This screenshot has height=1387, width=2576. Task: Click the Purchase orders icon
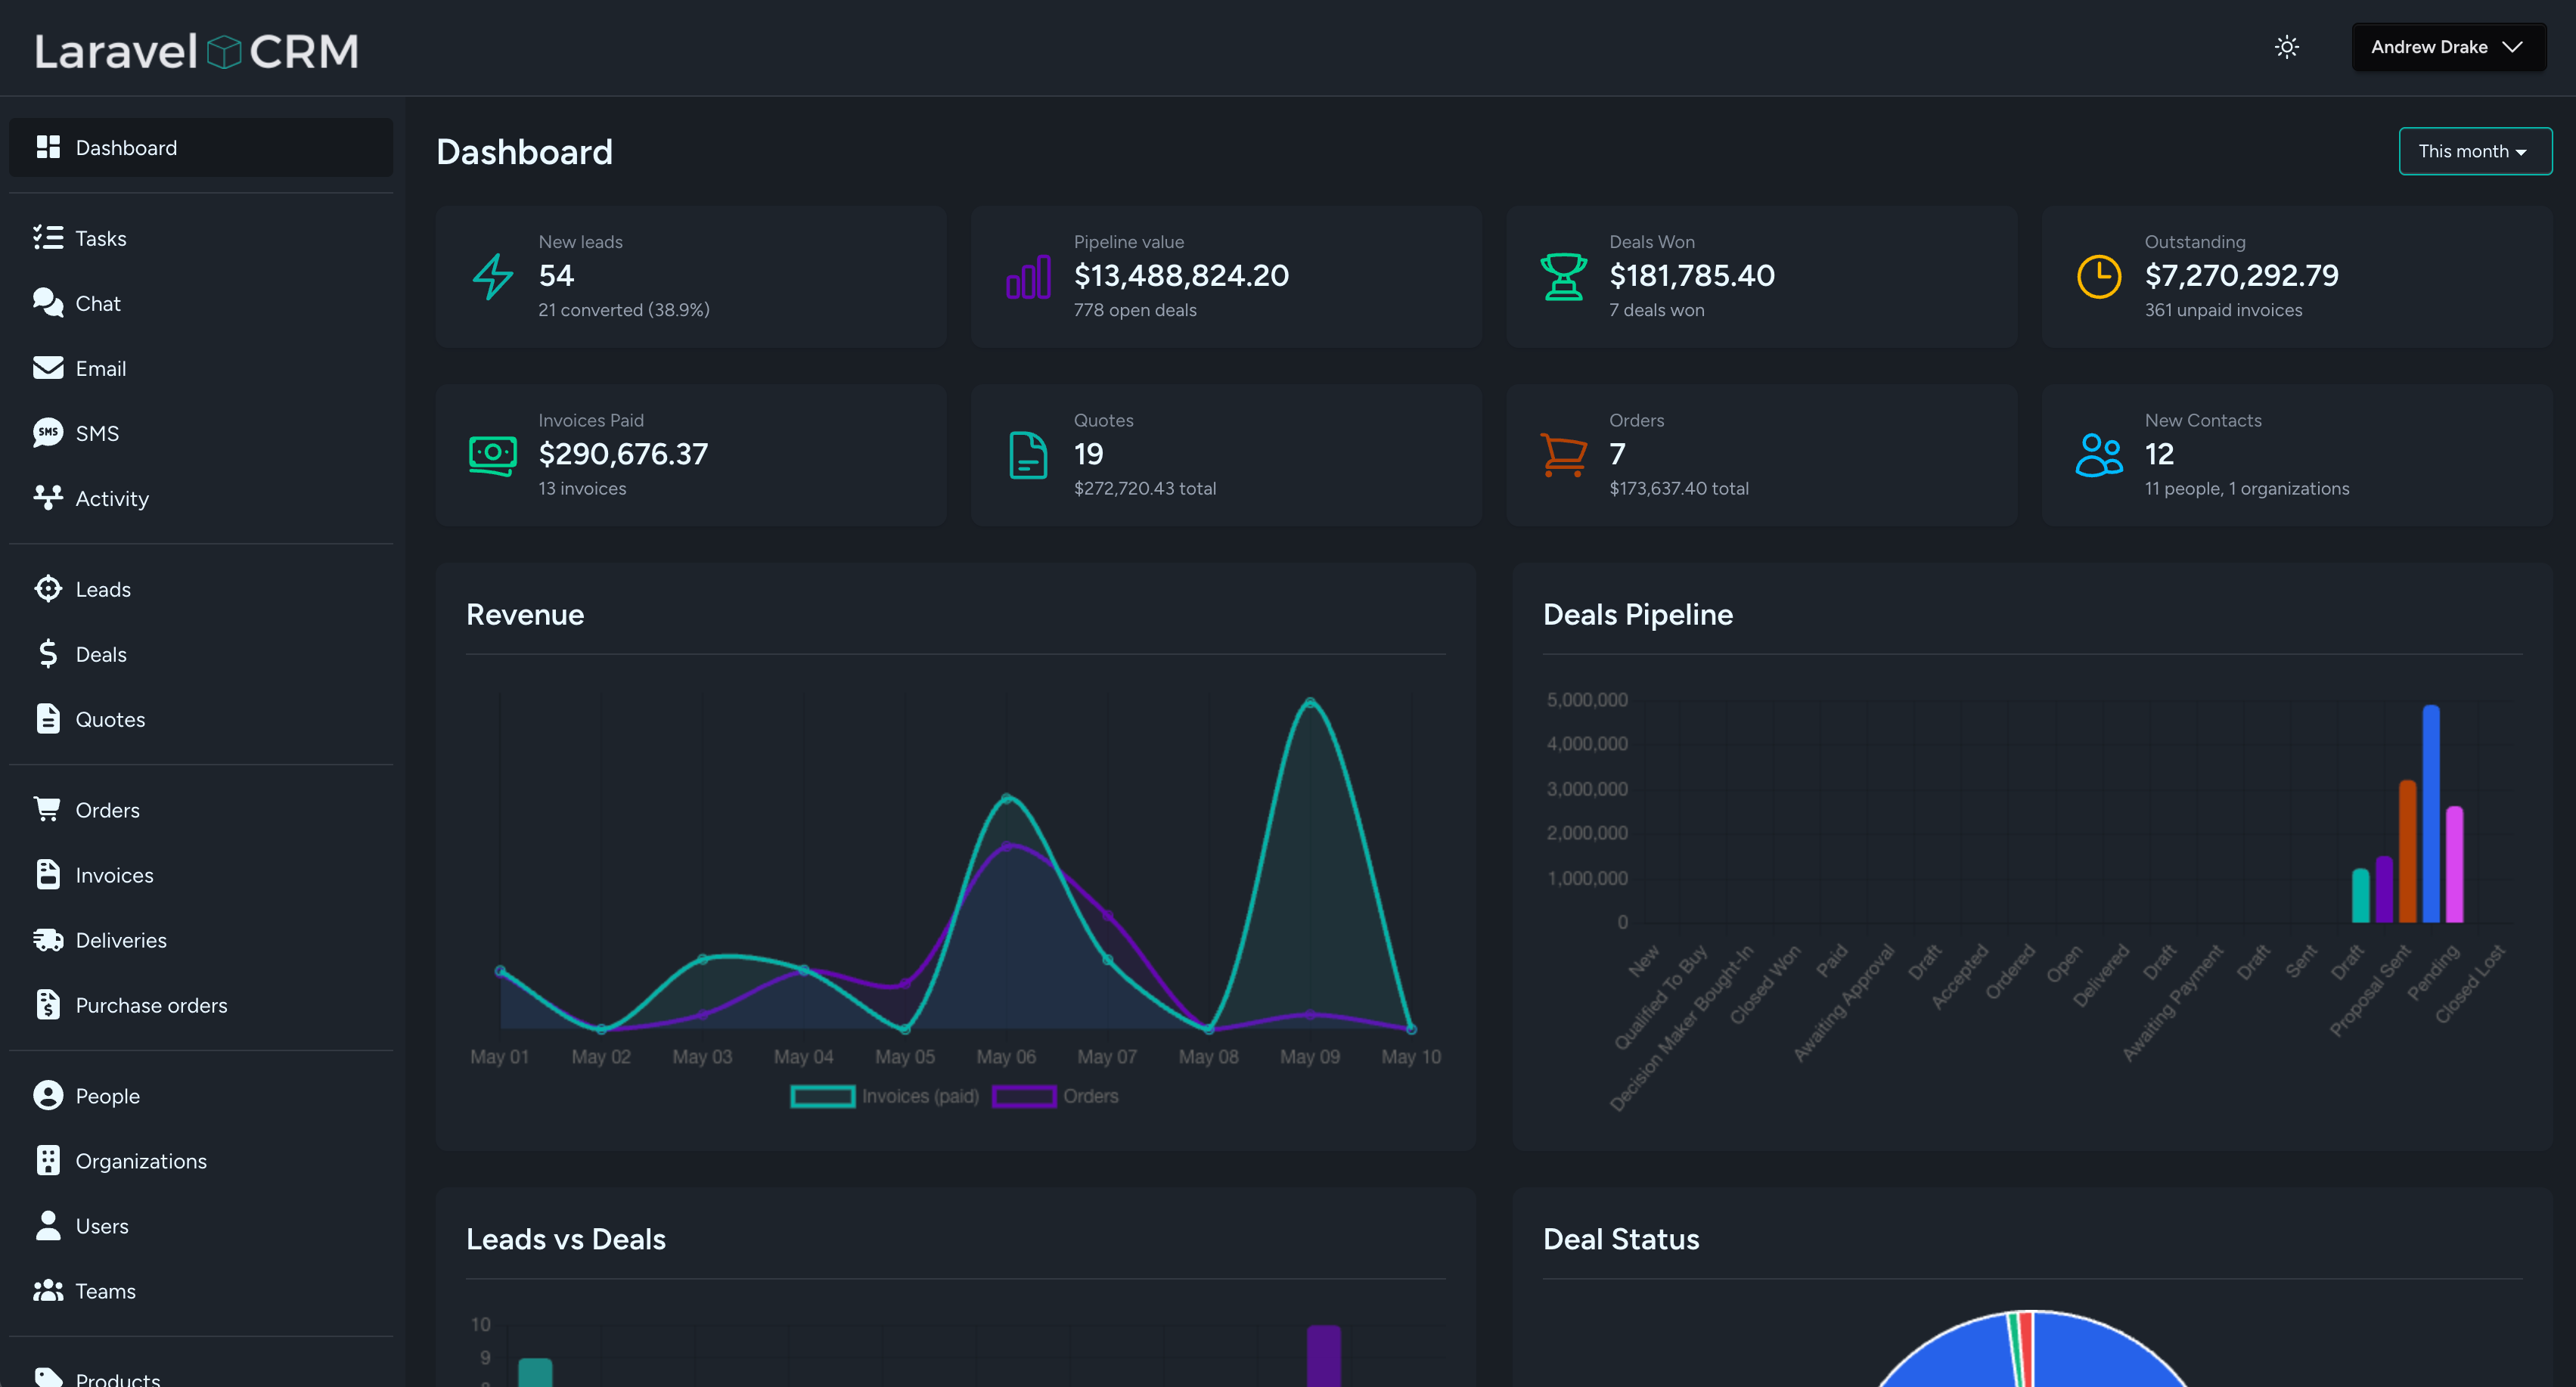coord(48,1004)
